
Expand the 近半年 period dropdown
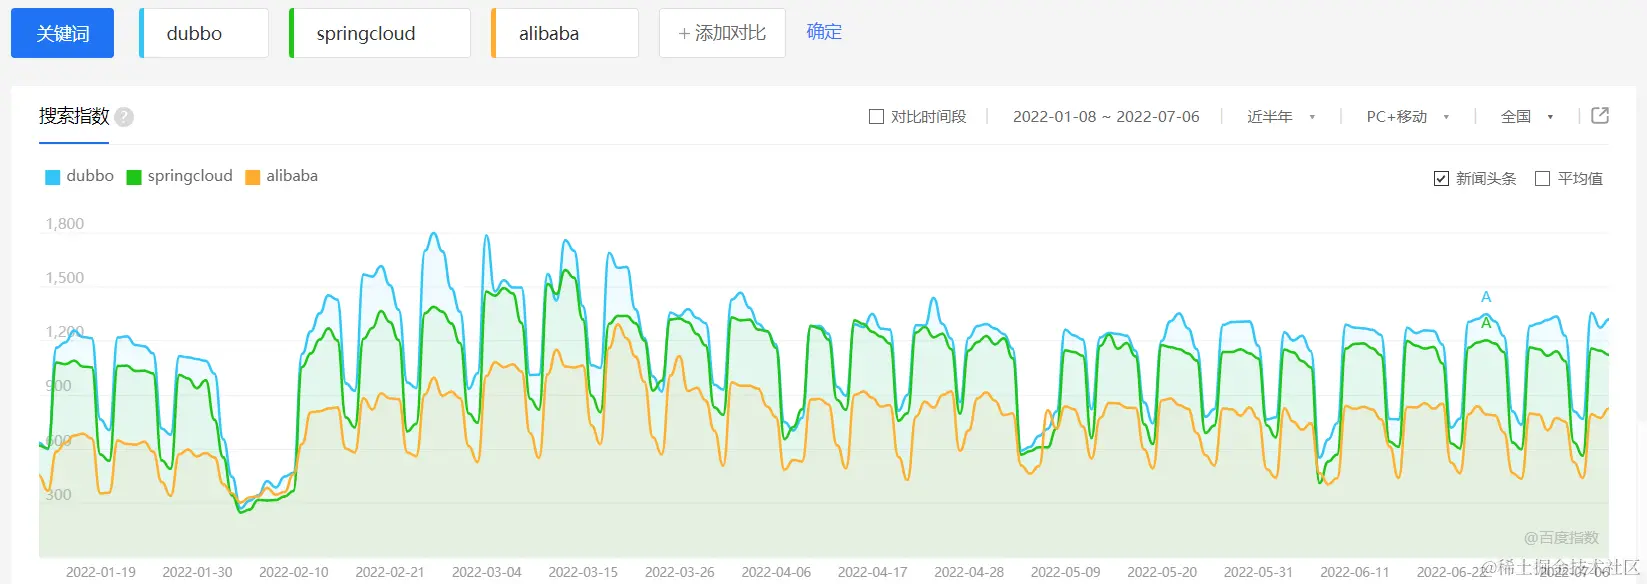point(1281,117)
